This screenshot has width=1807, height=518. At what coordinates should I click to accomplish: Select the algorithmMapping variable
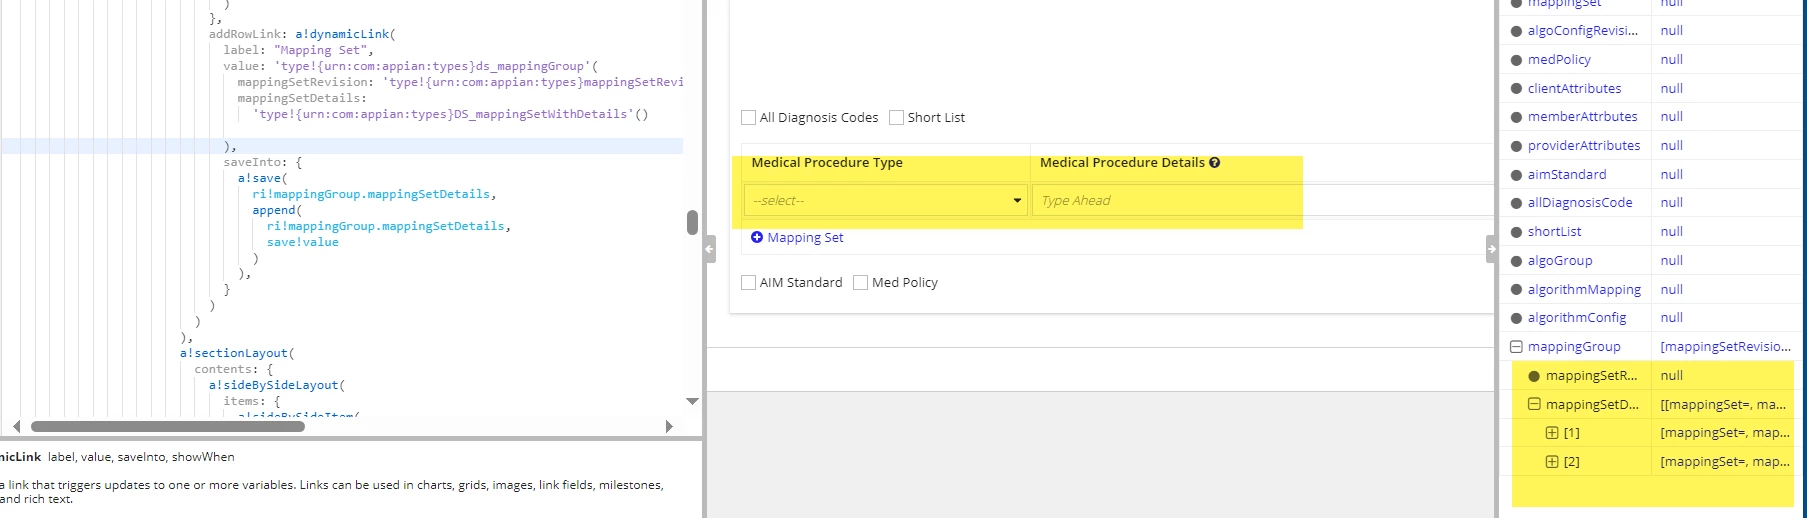point(1584,290)
